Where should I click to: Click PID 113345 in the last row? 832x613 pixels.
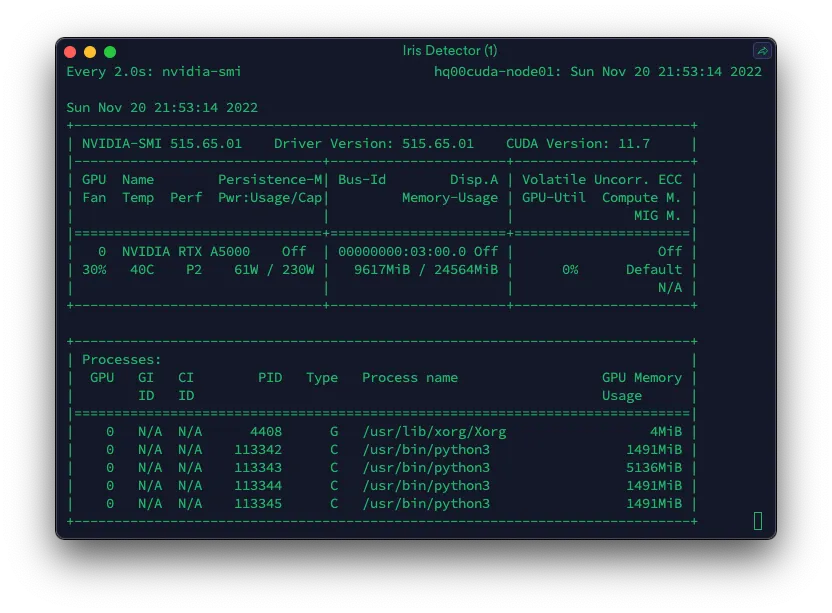[x=258, y=504]
